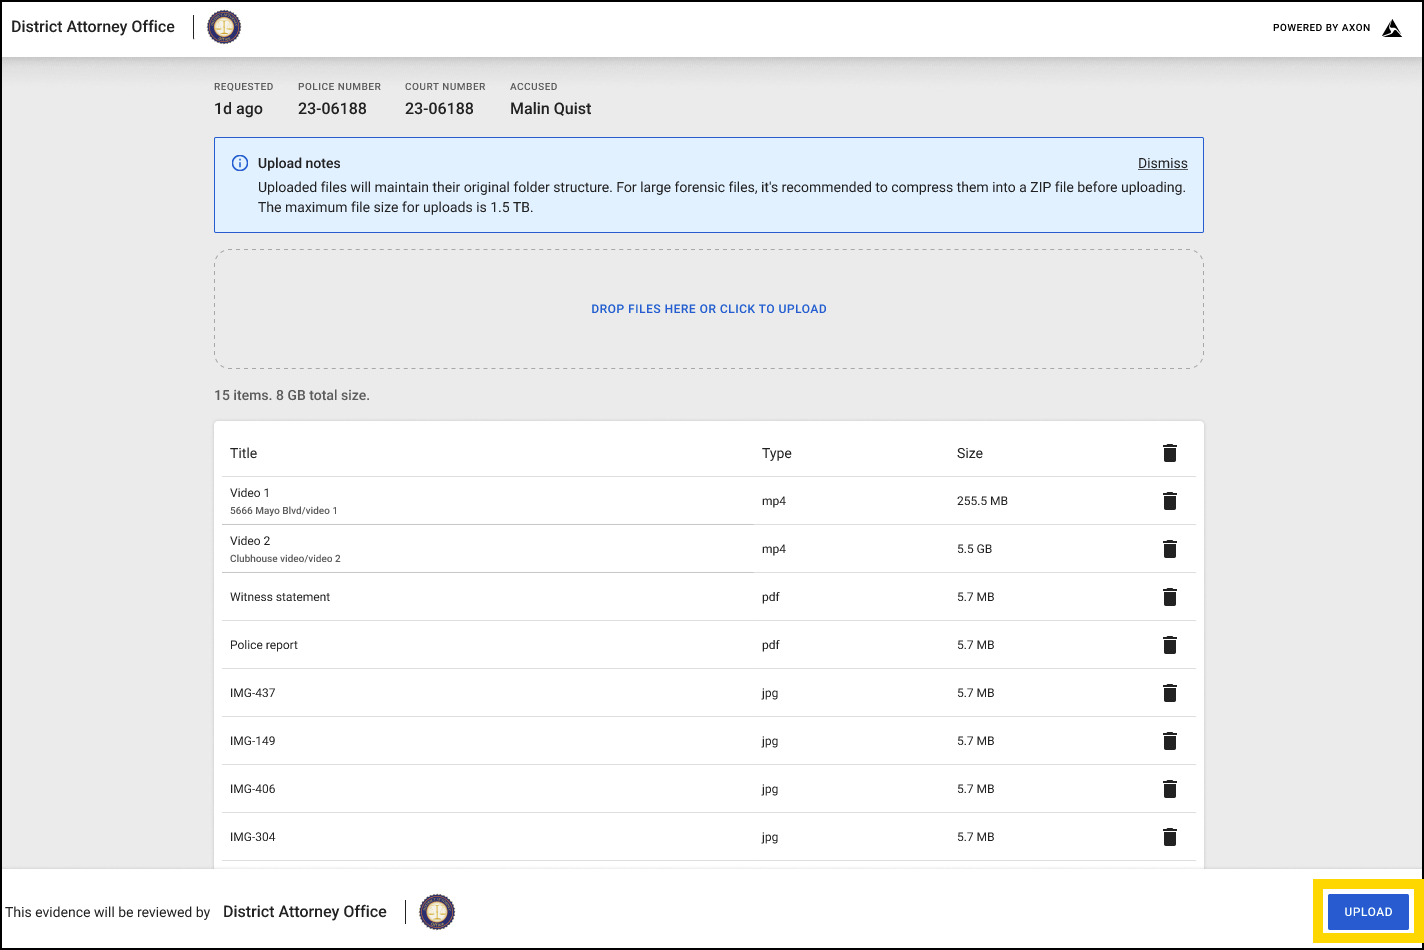Viewport: 1424px width, 950px height.
Task: Remove the Witness statement PDF
Action: [1169, 597]
